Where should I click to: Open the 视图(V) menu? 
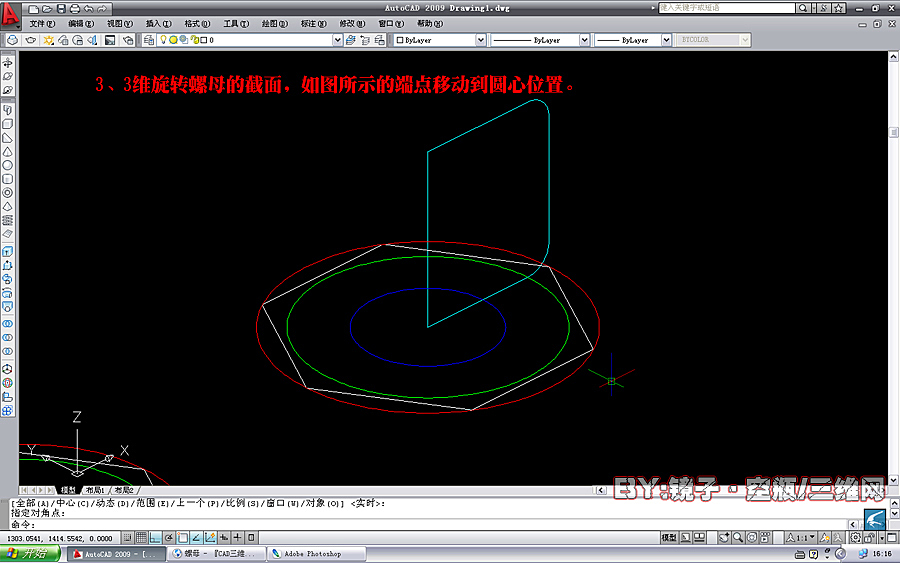click(x=119, y=24)
